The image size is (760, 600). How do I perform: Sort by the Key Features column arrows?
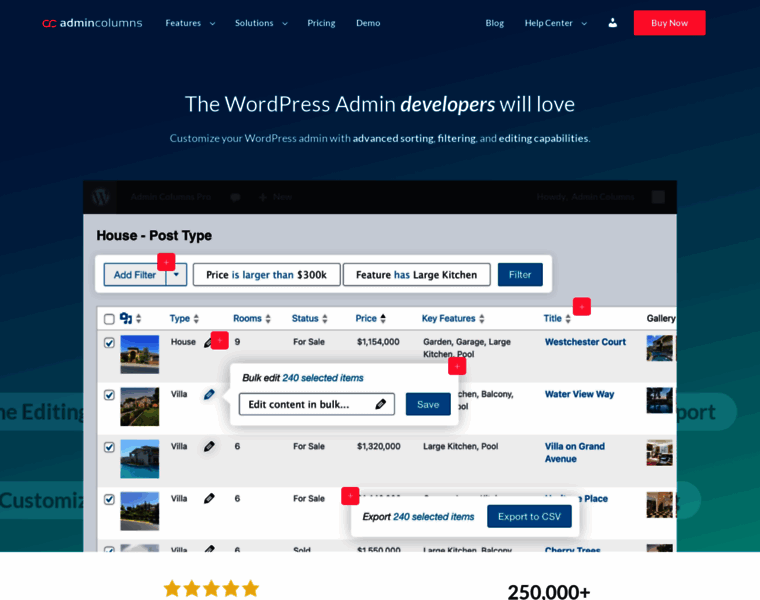(482, 318)
